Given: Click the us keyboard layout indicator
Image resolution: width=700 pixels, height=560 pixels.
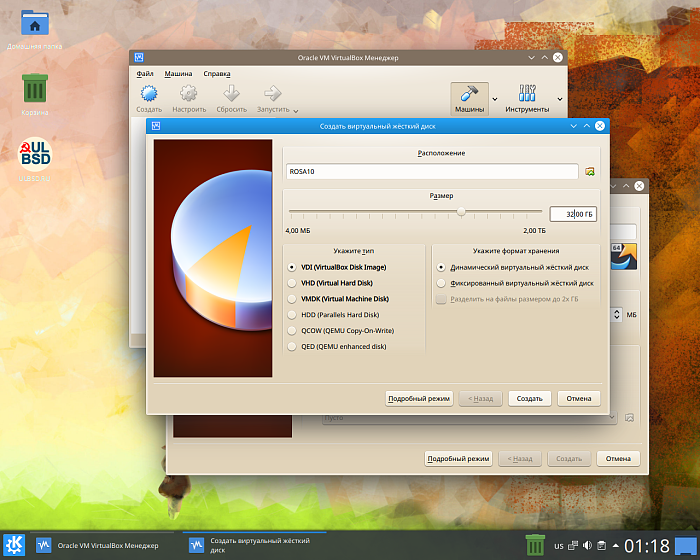Looking at the screenshot, I should click(559, 546).
